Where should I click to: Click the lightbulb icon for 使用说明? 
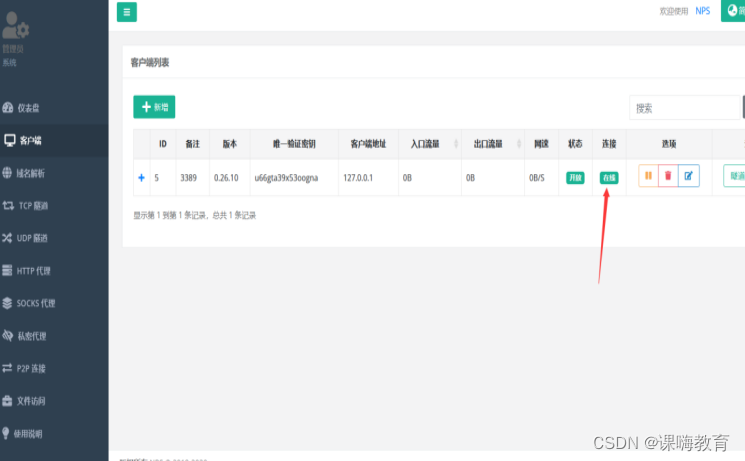point(6,432)
